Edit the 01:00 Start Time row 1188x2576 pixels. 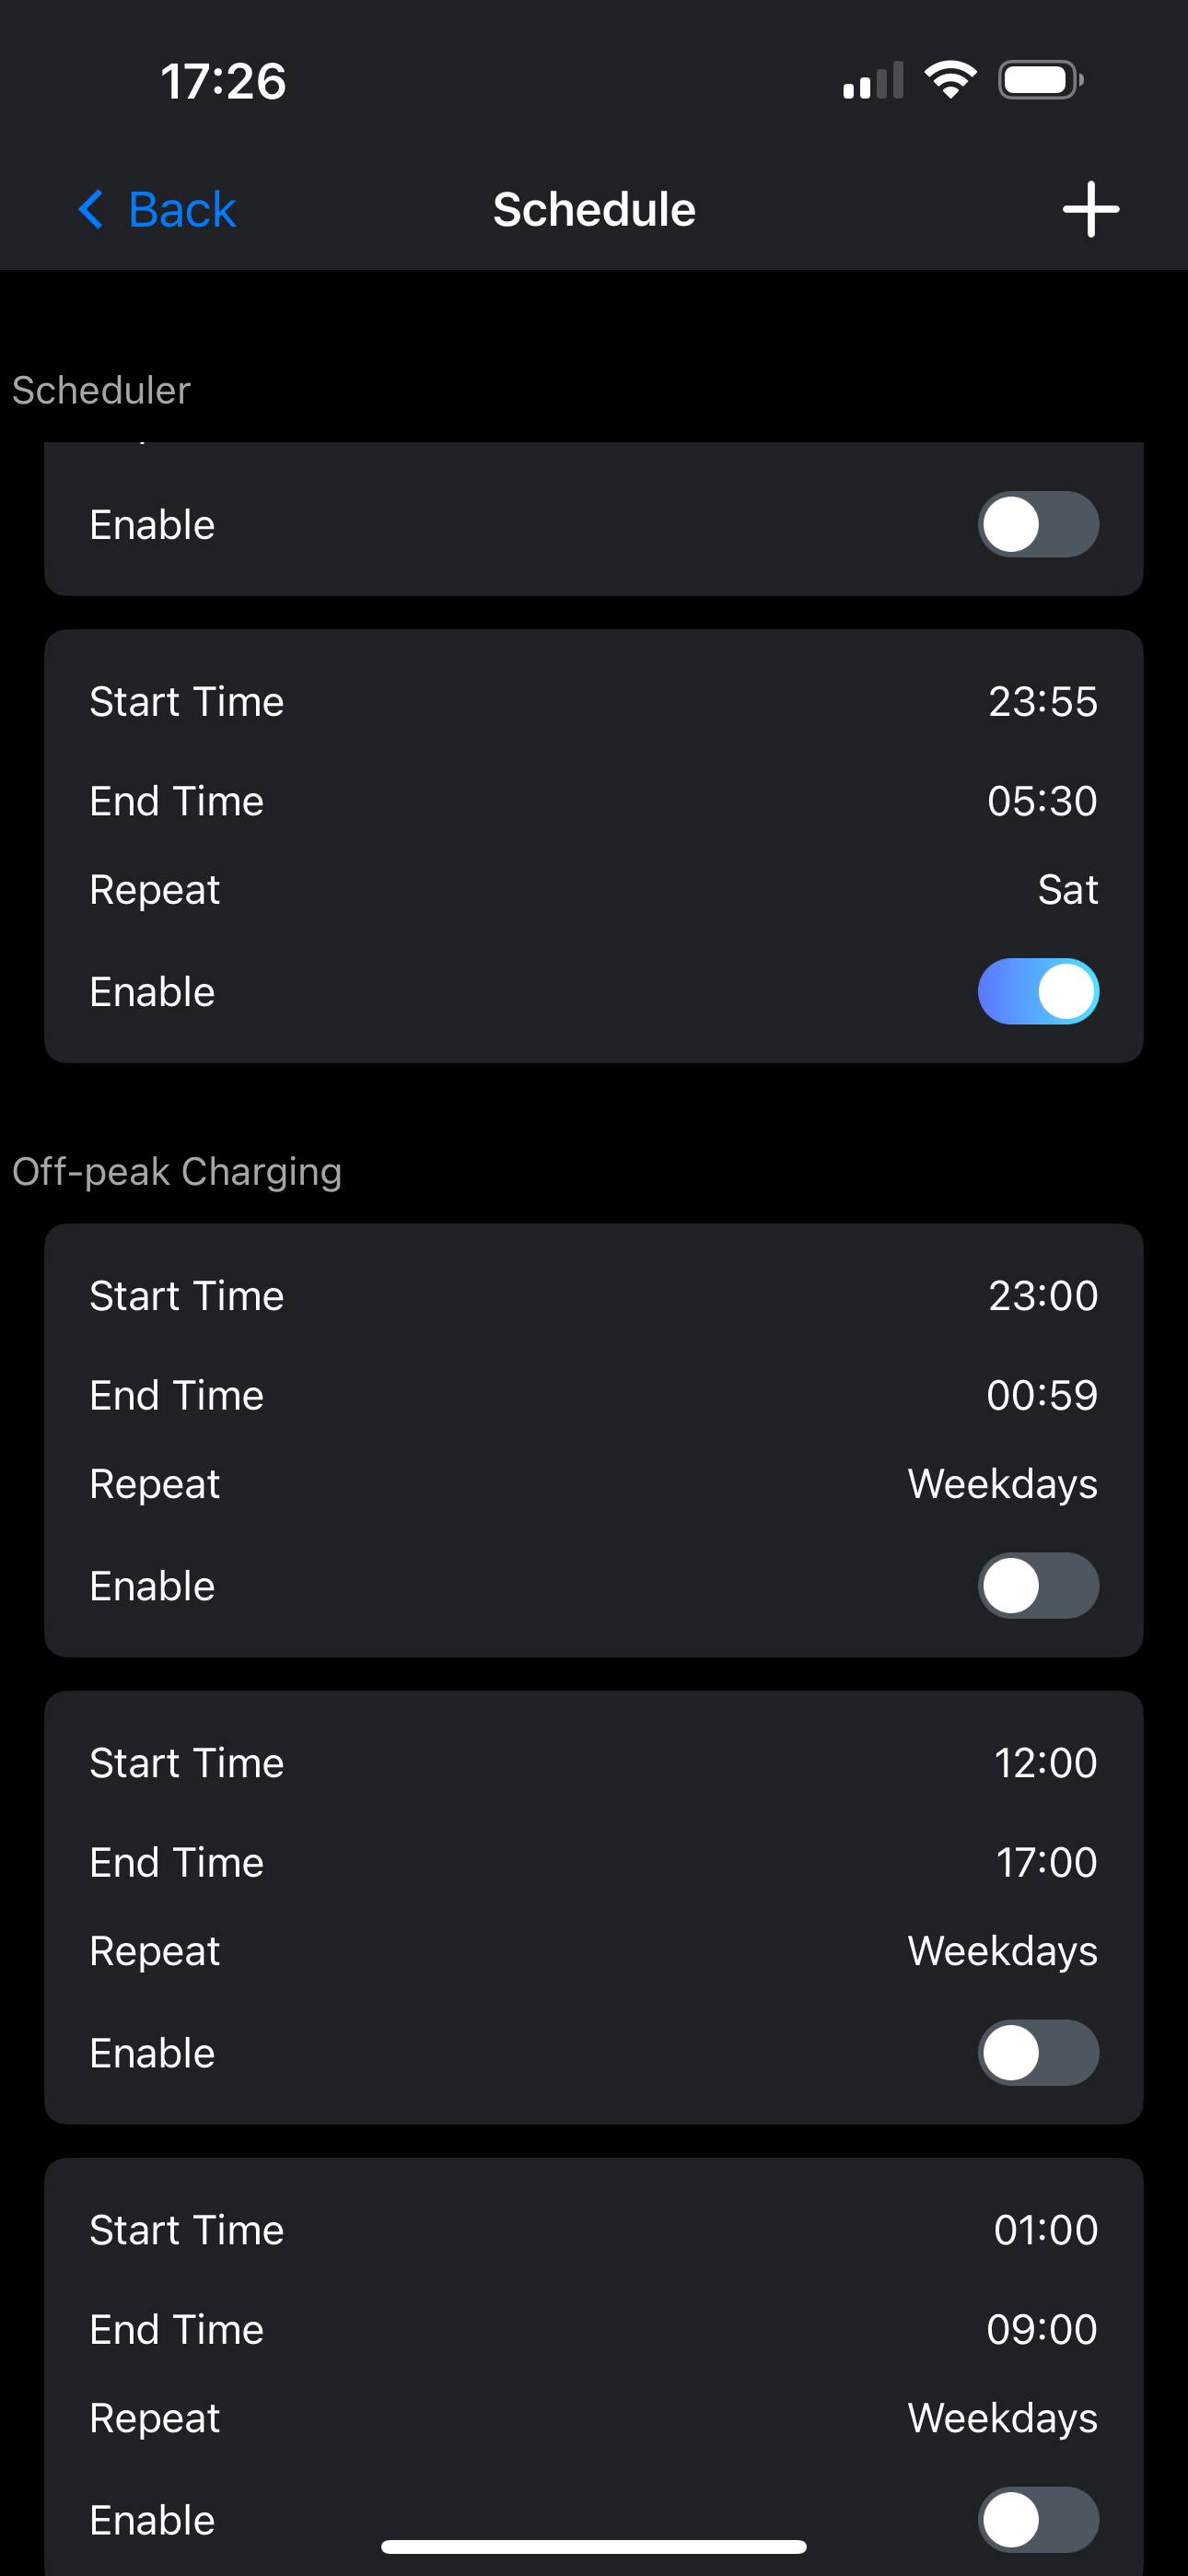594,2229
